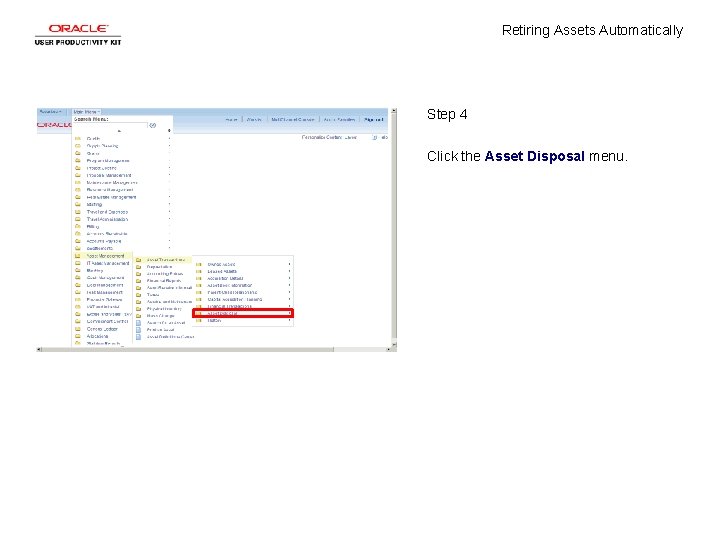Click the Banking entry
Viewport: 720px width, 540px height.
click(x=95, y=270)
